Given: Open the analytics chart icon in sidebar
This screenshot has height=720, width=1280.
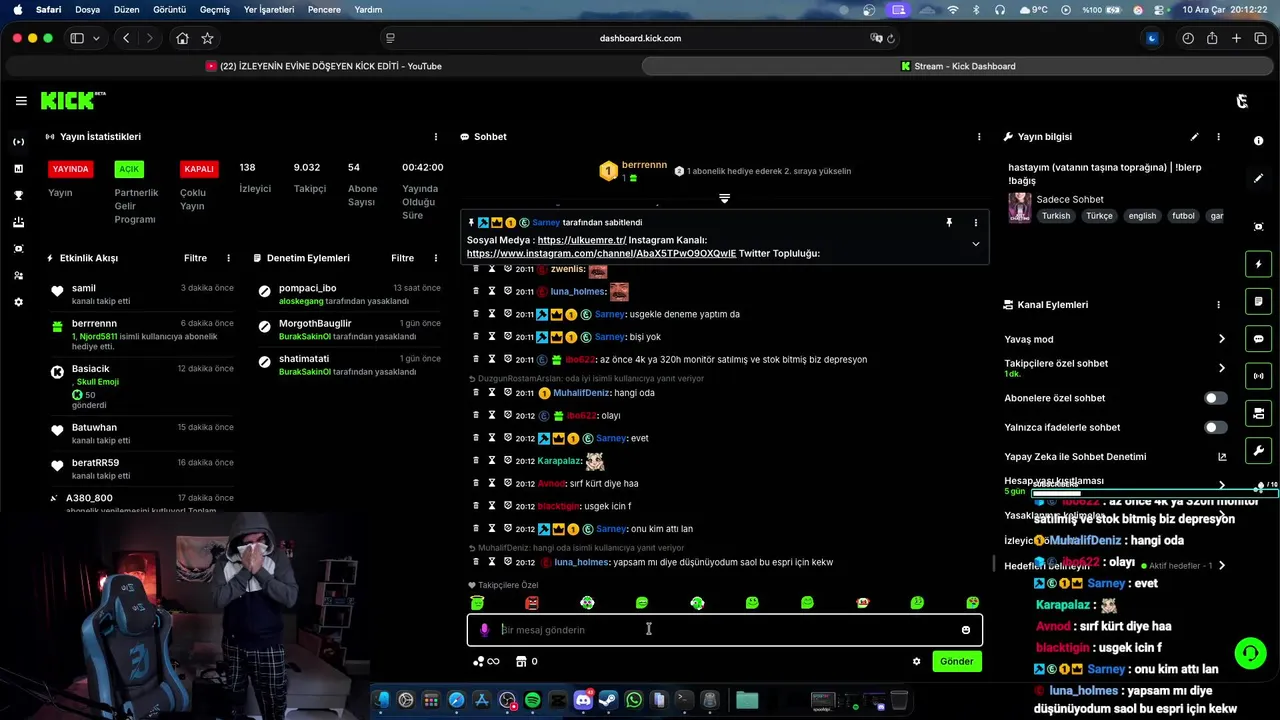Looking at the screenshot, I should [18, 168].
